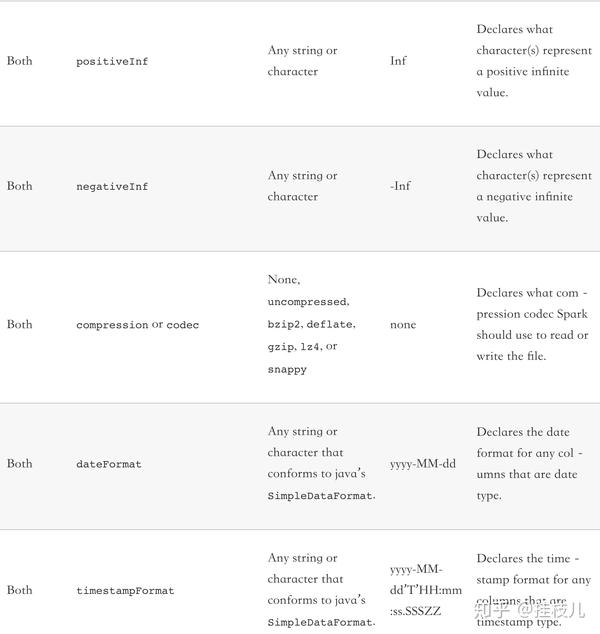Click the Inf default value

pos(398,61)
